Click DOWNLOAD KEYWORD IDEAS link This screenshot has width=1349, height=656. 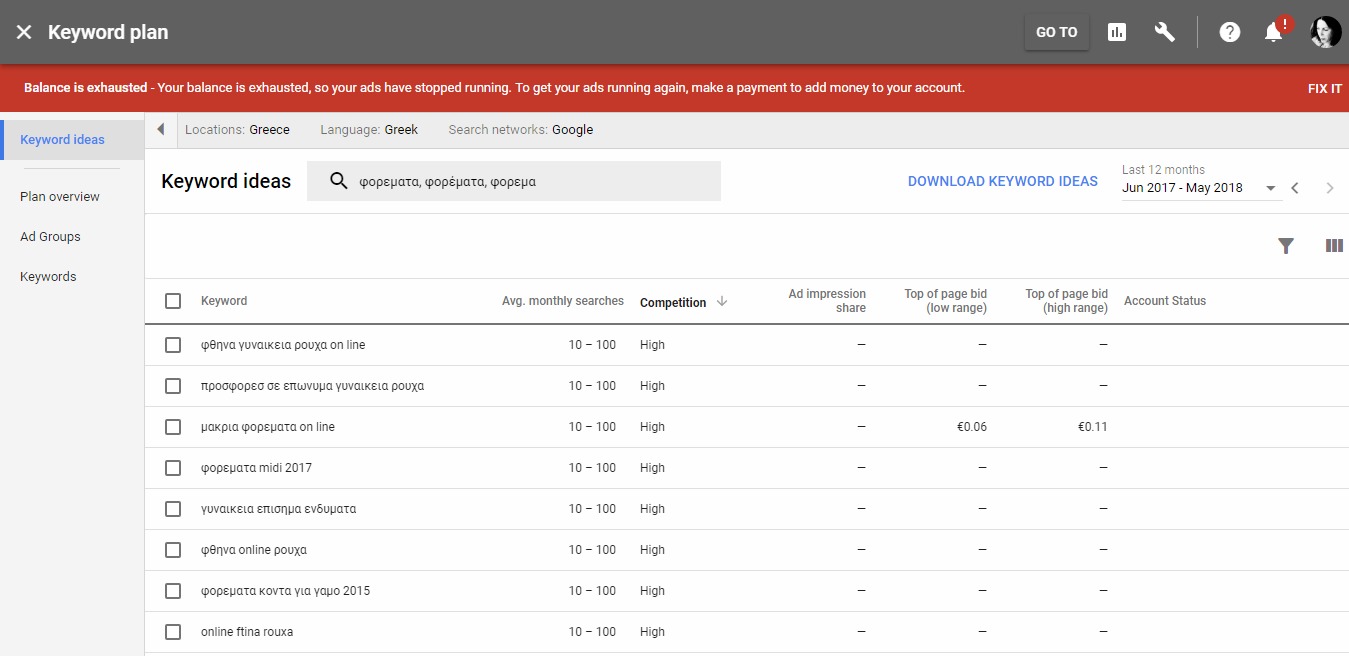pos(1003,181)
